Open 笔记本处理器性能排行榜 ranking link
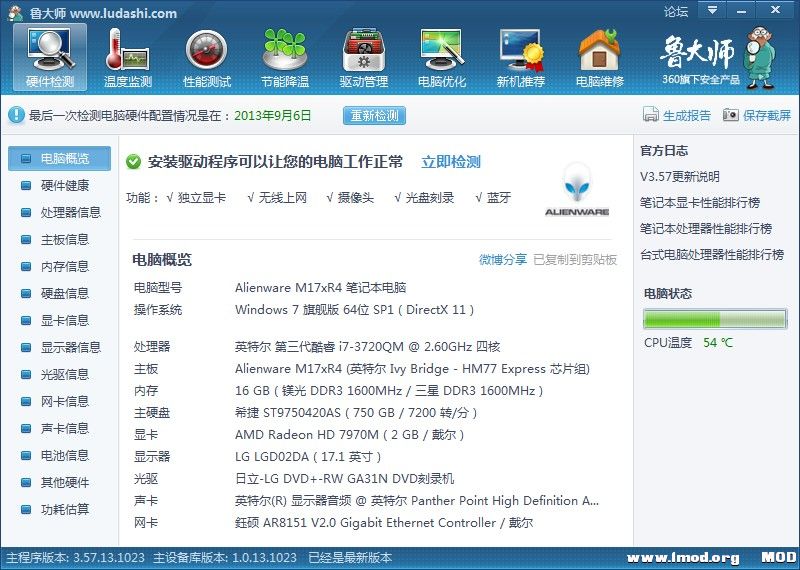This screenshot has width=800, height=570. tap(706, 229)
